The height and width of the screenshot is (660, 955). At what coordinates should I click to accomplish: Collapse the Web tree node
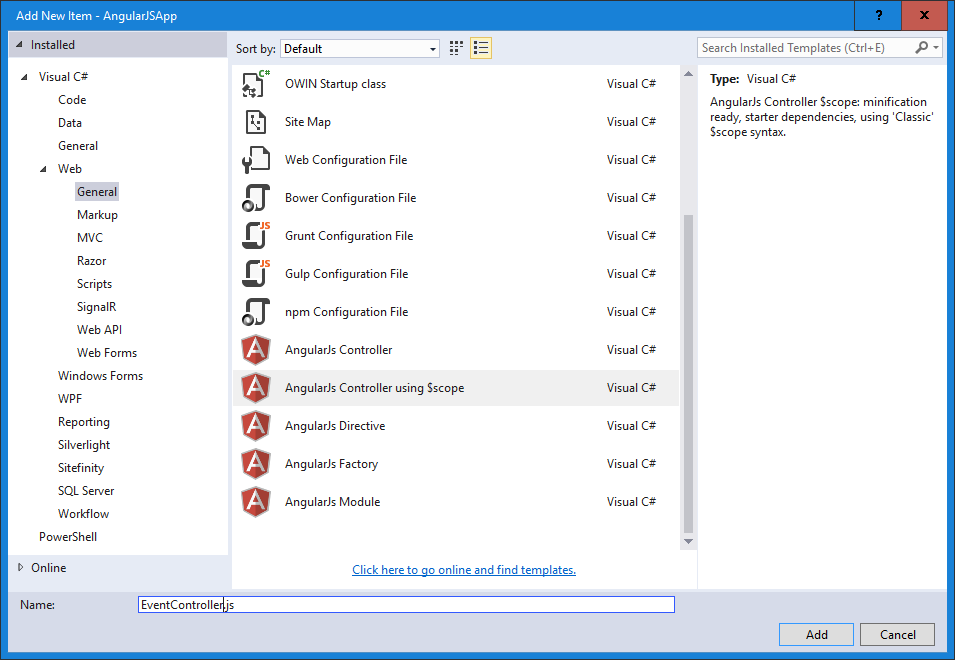(43, 169)
